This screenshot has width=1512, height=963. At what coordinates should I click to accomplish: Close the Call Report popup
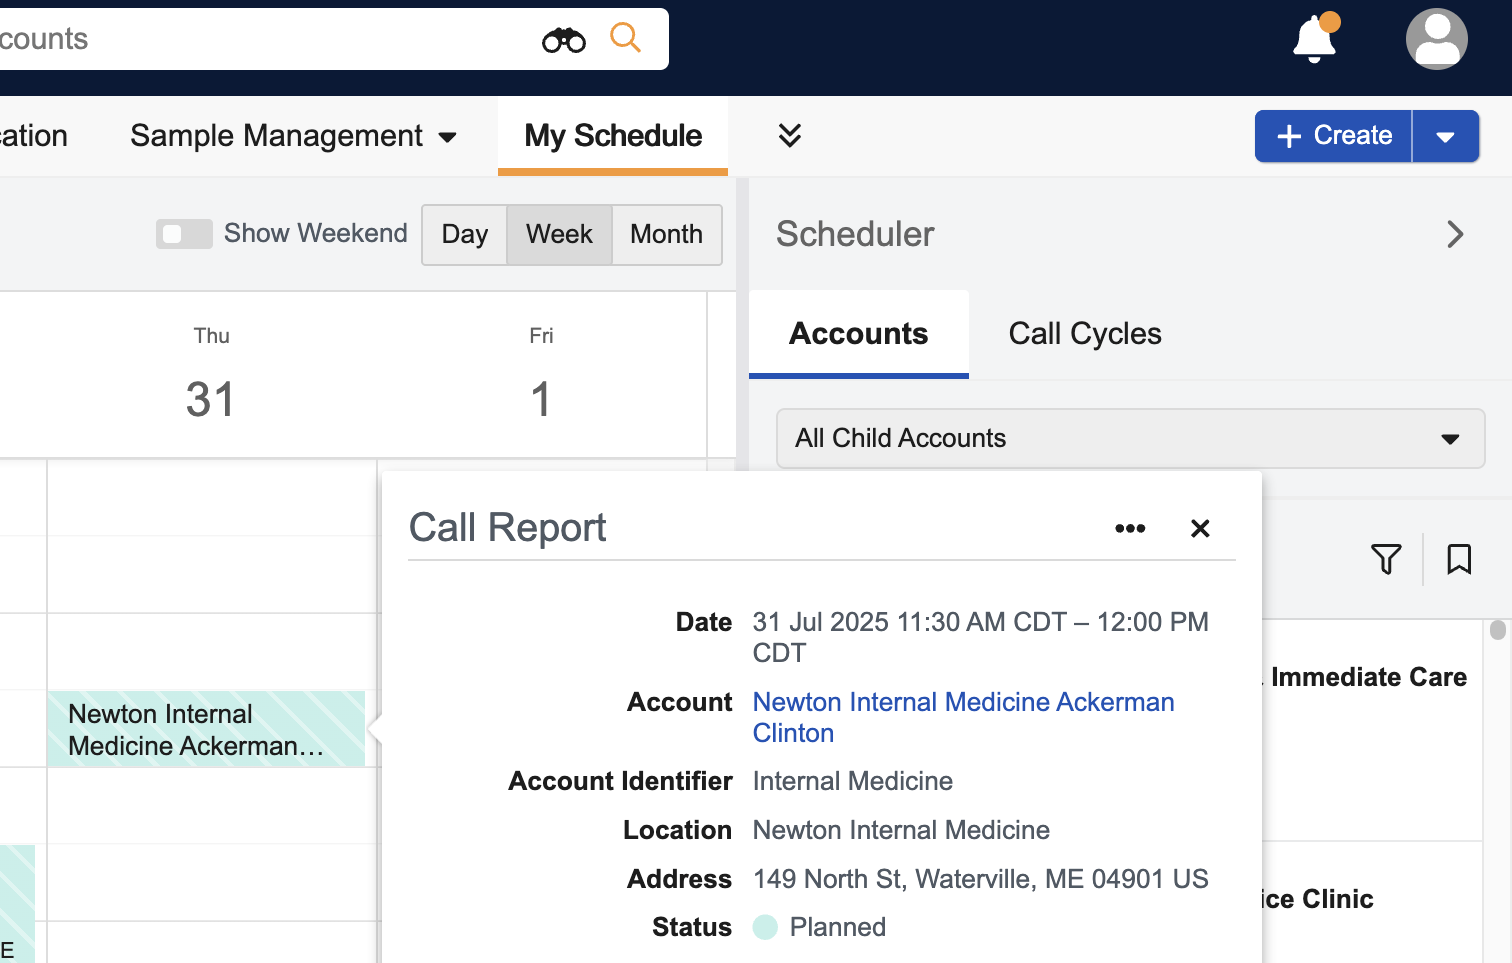[x=1200, y=529]
